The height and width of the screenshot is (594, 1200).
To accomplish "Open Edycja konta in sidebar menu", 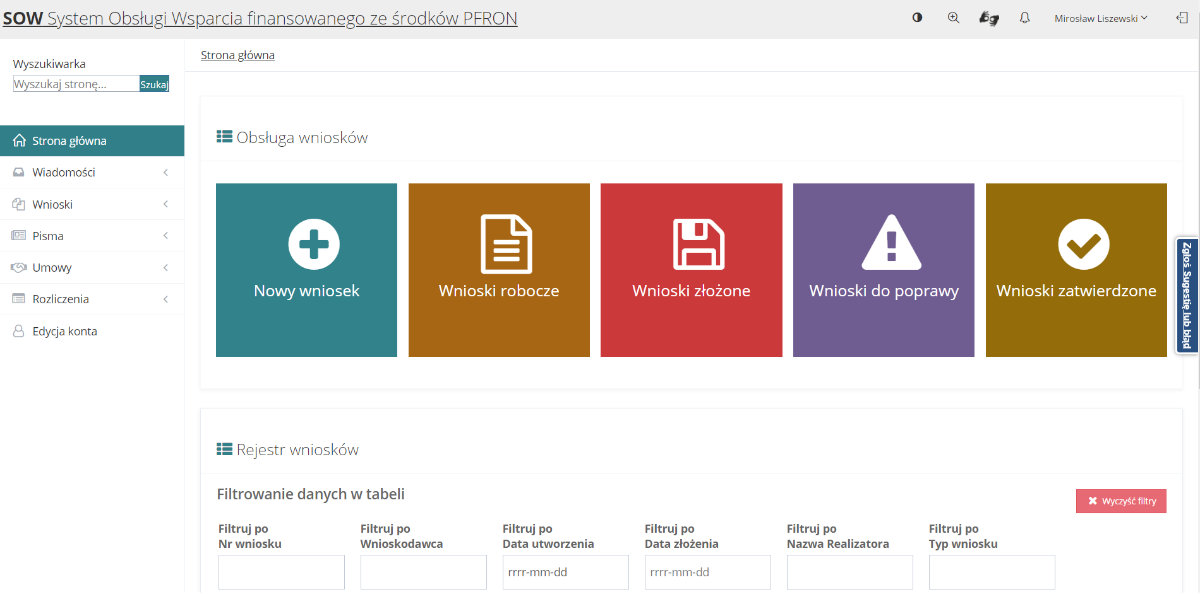I will tap(92, 331).
